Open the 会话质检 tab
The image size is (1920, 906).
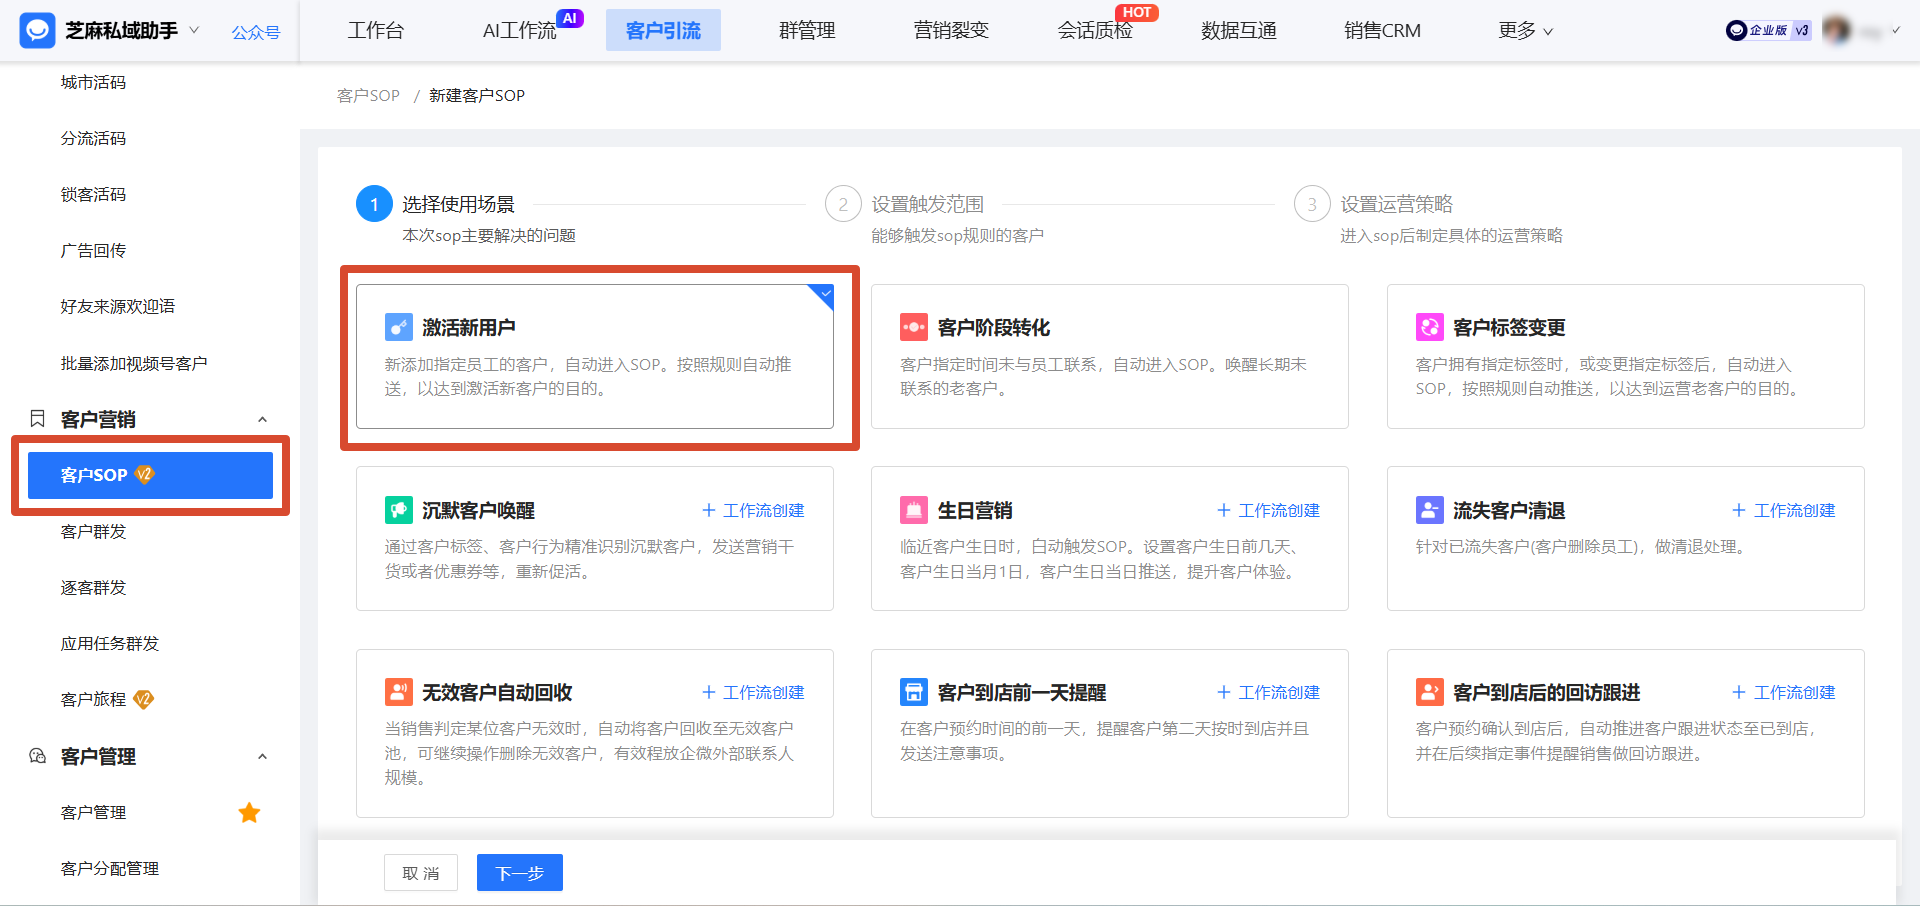(1095, 31)
